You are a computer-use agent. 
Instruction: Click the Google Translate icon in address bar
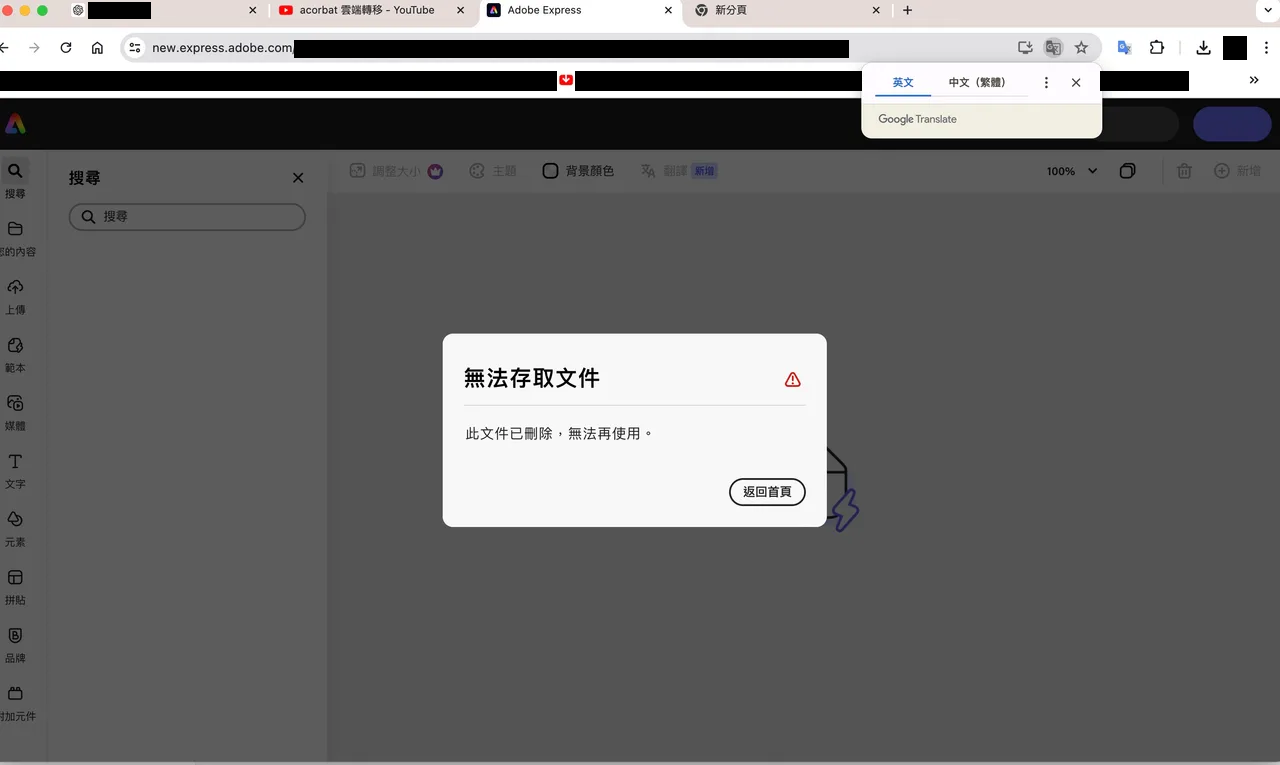coord(1053,48)
